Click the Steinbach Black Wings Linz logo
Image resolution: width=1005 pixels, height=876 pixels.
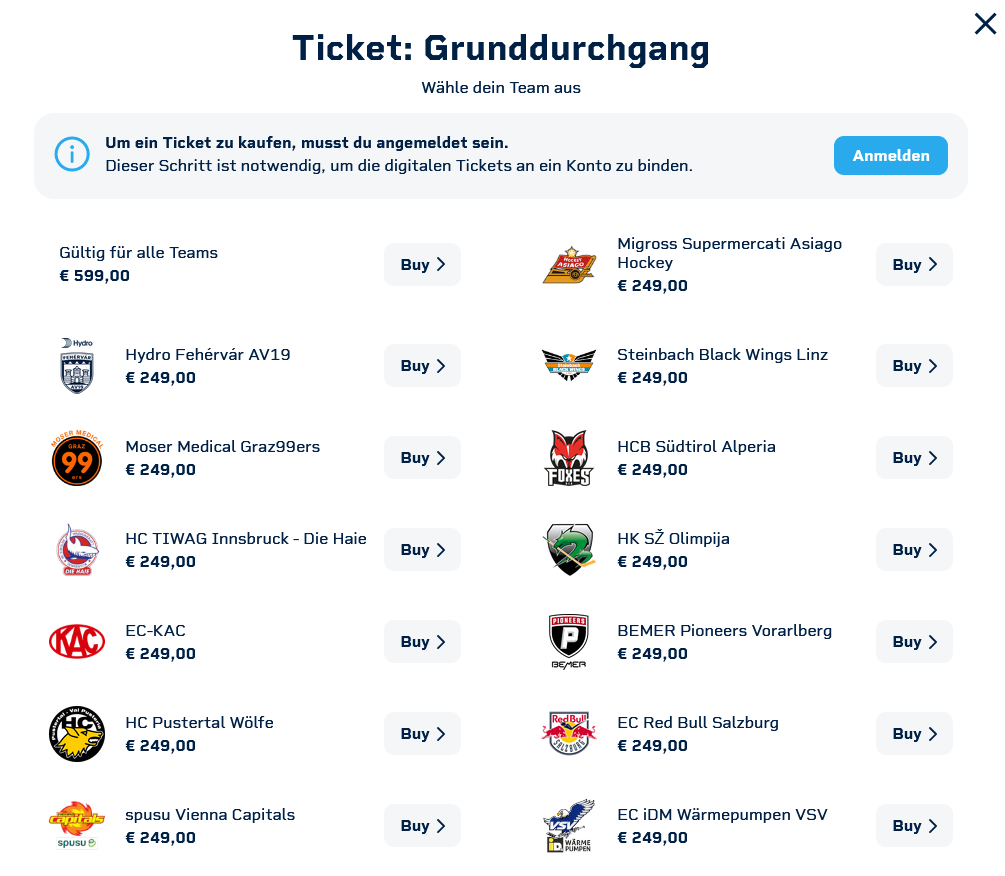(569, 366)
